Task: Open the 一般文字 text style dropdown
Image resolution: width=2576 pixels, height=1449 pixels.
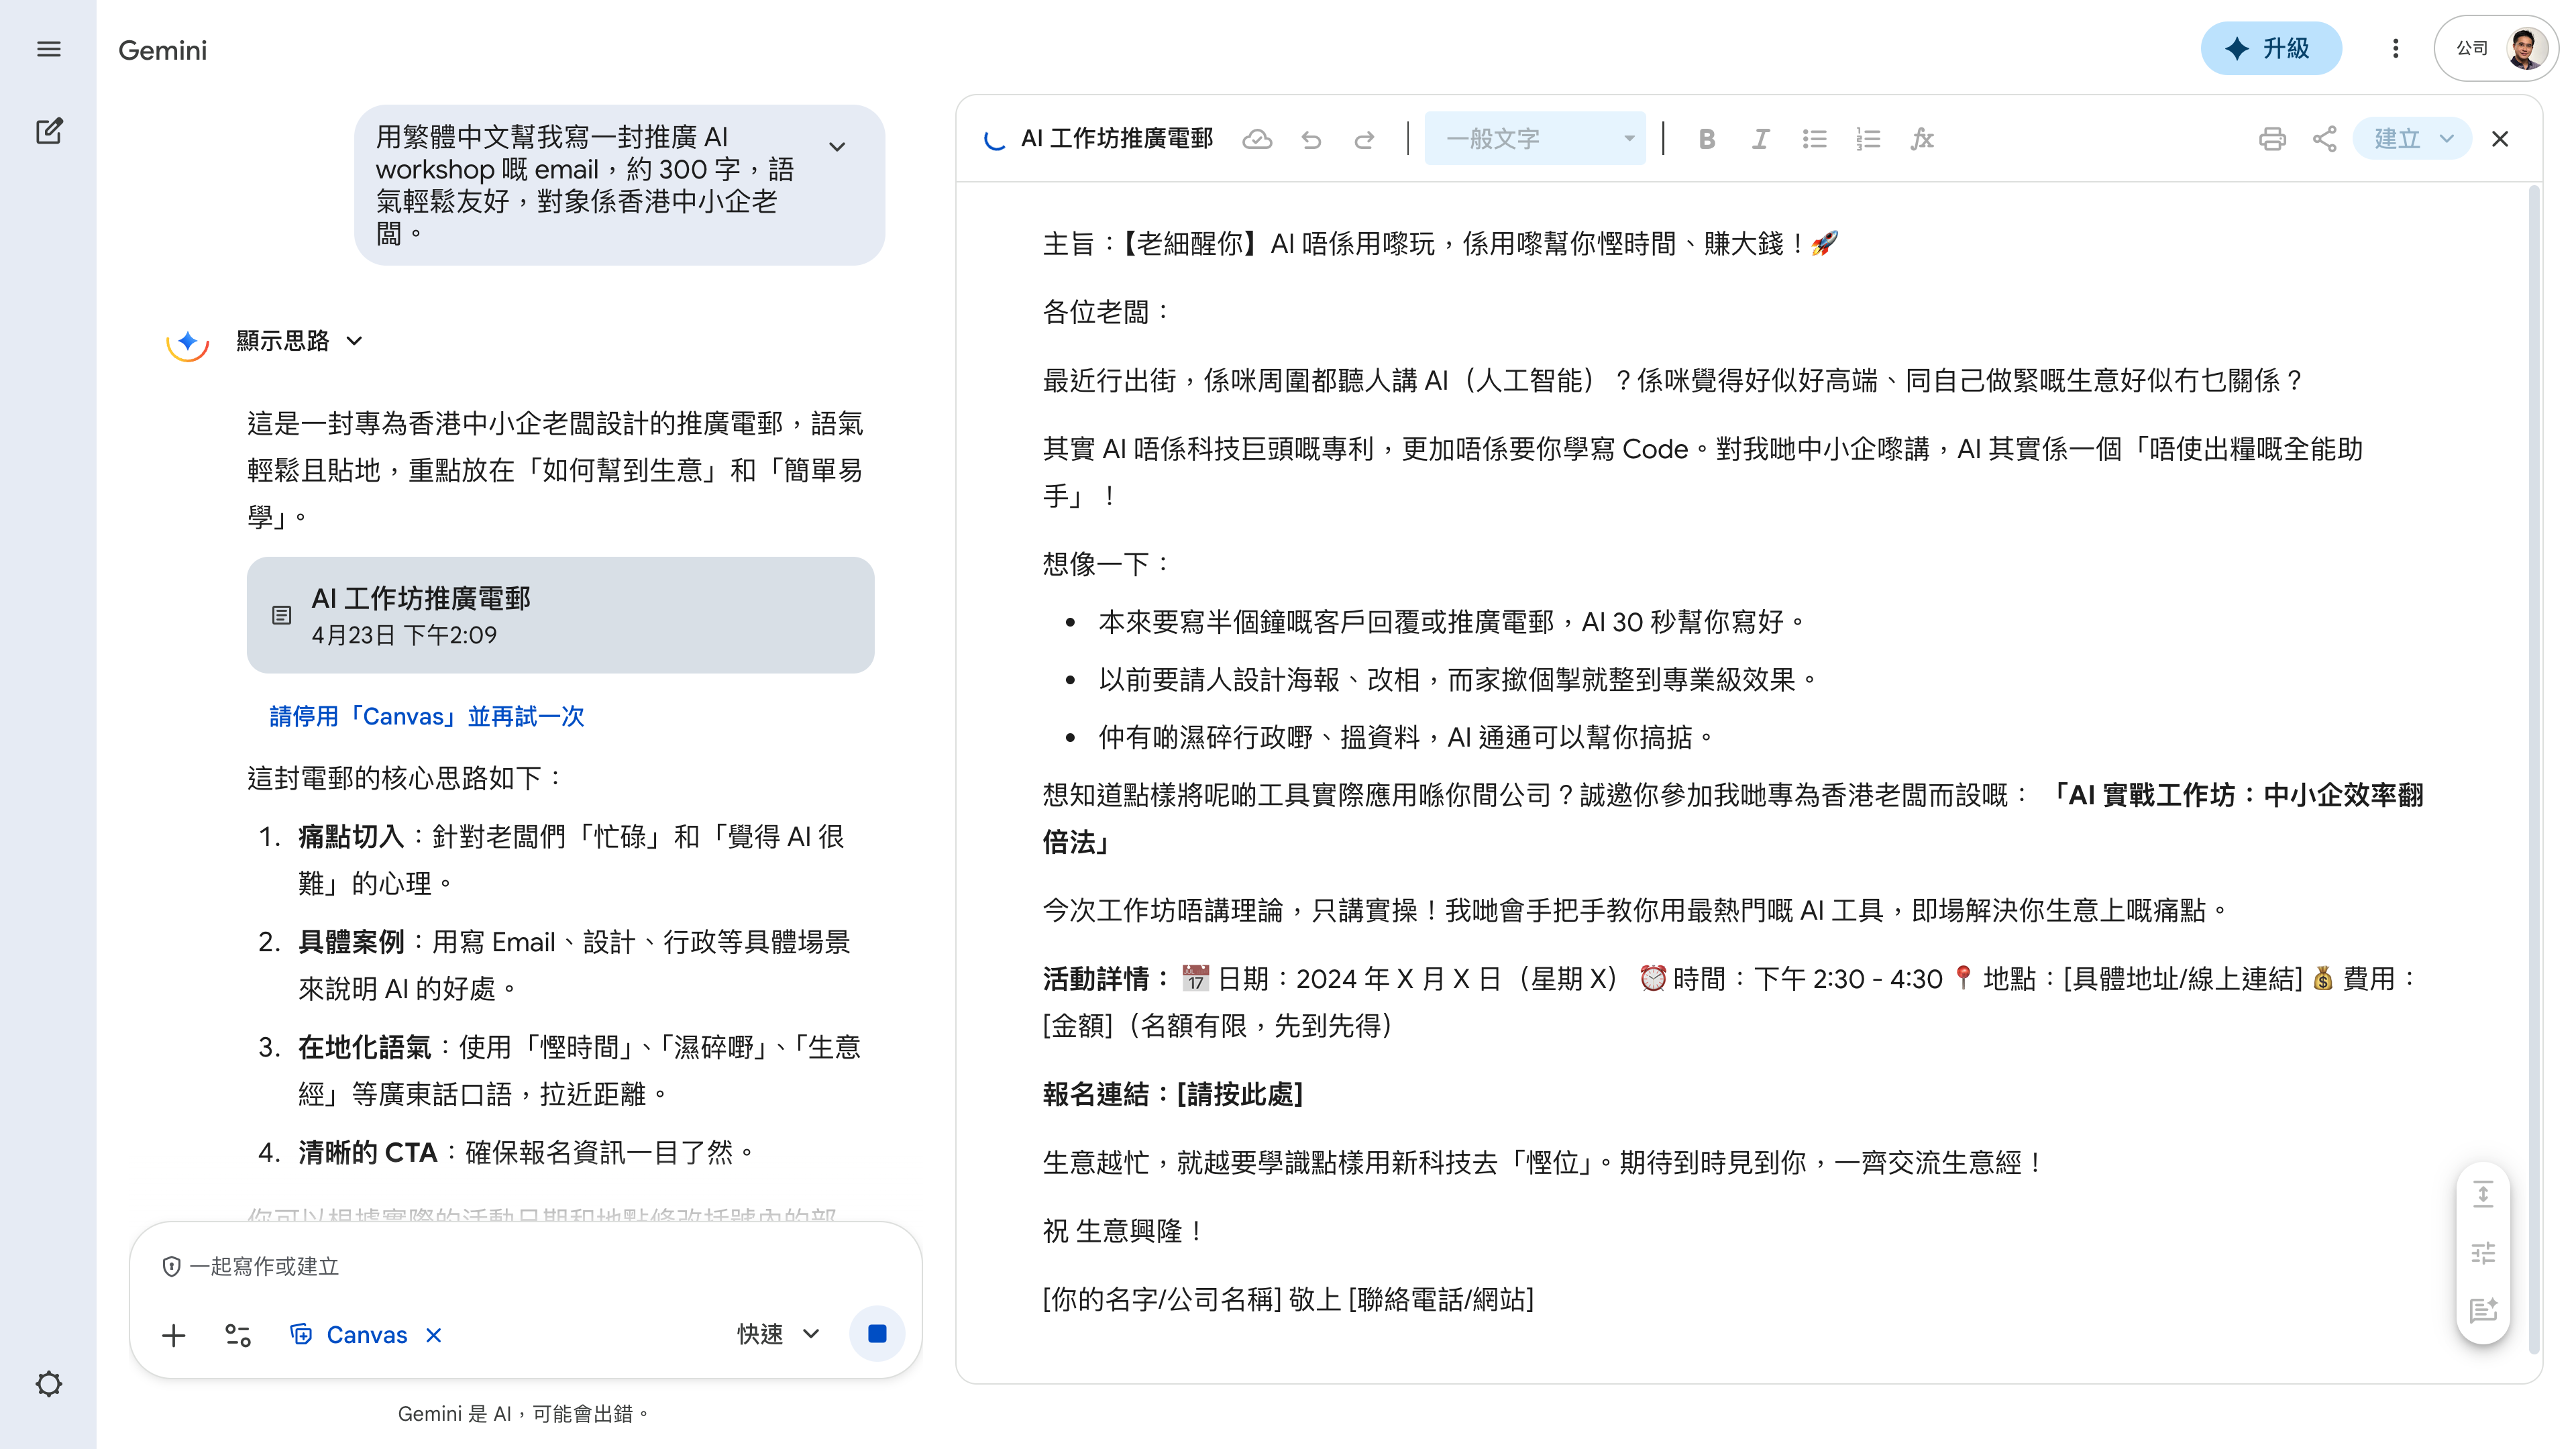Action: tap(1535, 139)
